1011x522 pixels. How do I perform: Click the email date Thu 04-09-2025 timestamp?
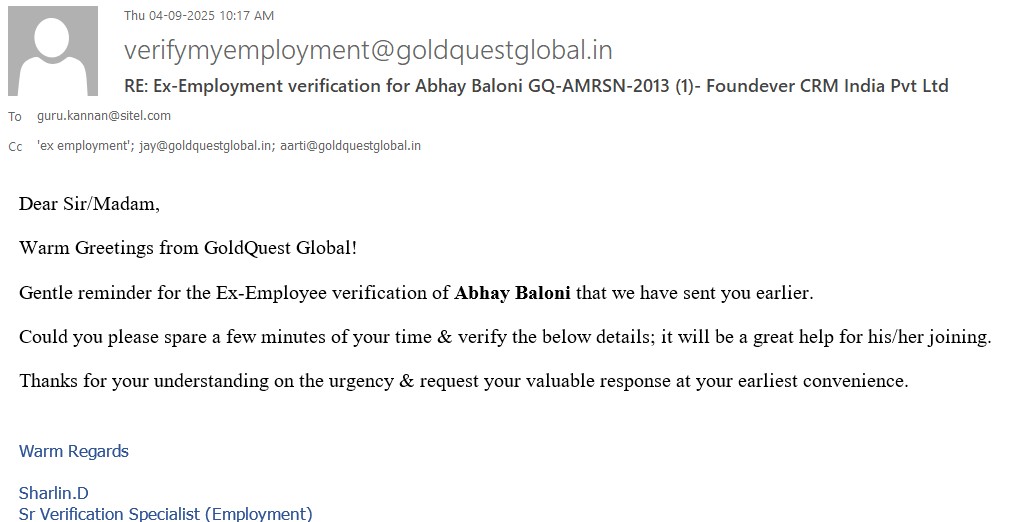point(198,16)
